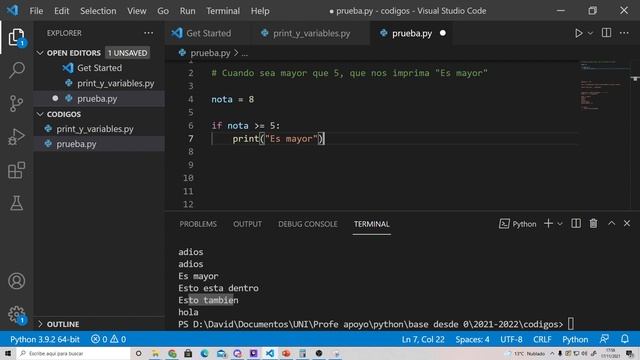Select print_y_variables.py in Open Editors

[x=99, y=83]
